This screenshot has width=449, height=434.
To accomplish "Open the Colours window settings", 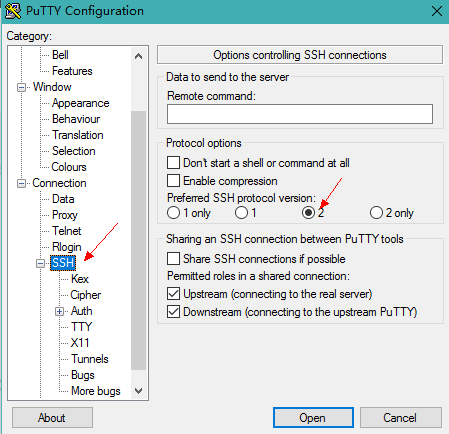I will click(69, 167).
